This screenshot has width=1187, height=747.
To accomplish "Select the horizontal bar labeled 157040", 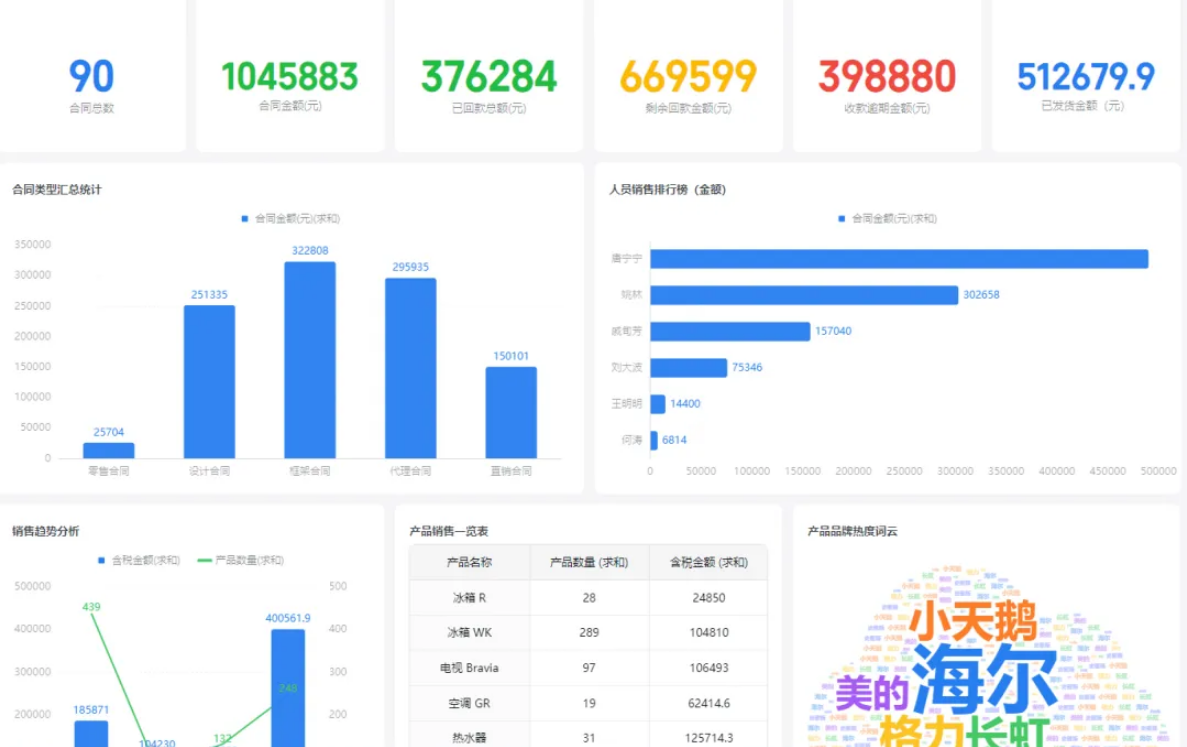I will tap(730, 331).
